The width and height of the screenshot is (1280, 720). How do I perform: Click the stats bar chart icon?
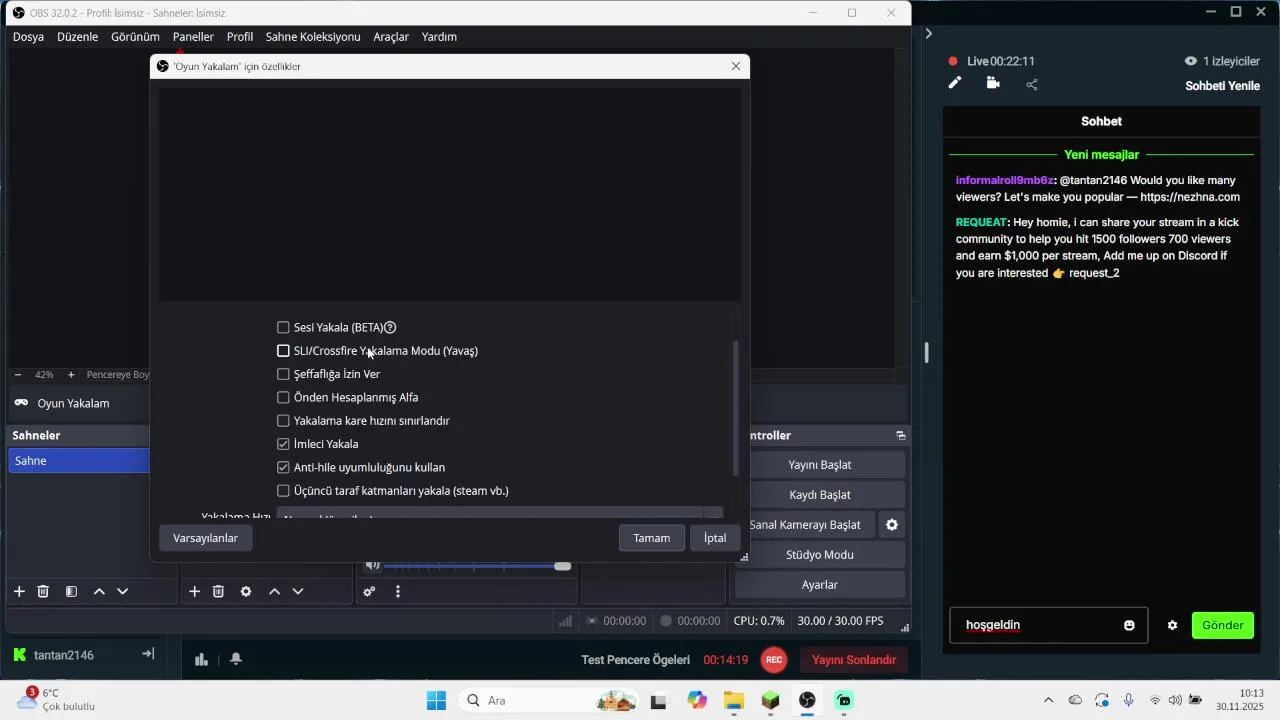201,659
